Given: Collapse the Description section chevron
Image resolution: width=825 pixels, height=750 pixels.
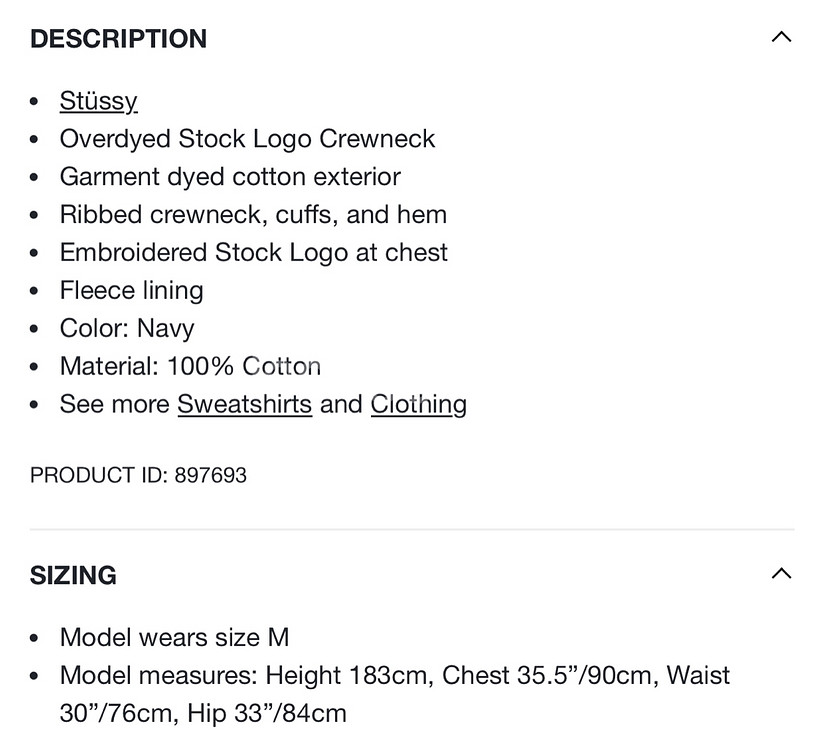Looking at the screenshot, I should tap(781, 38).
